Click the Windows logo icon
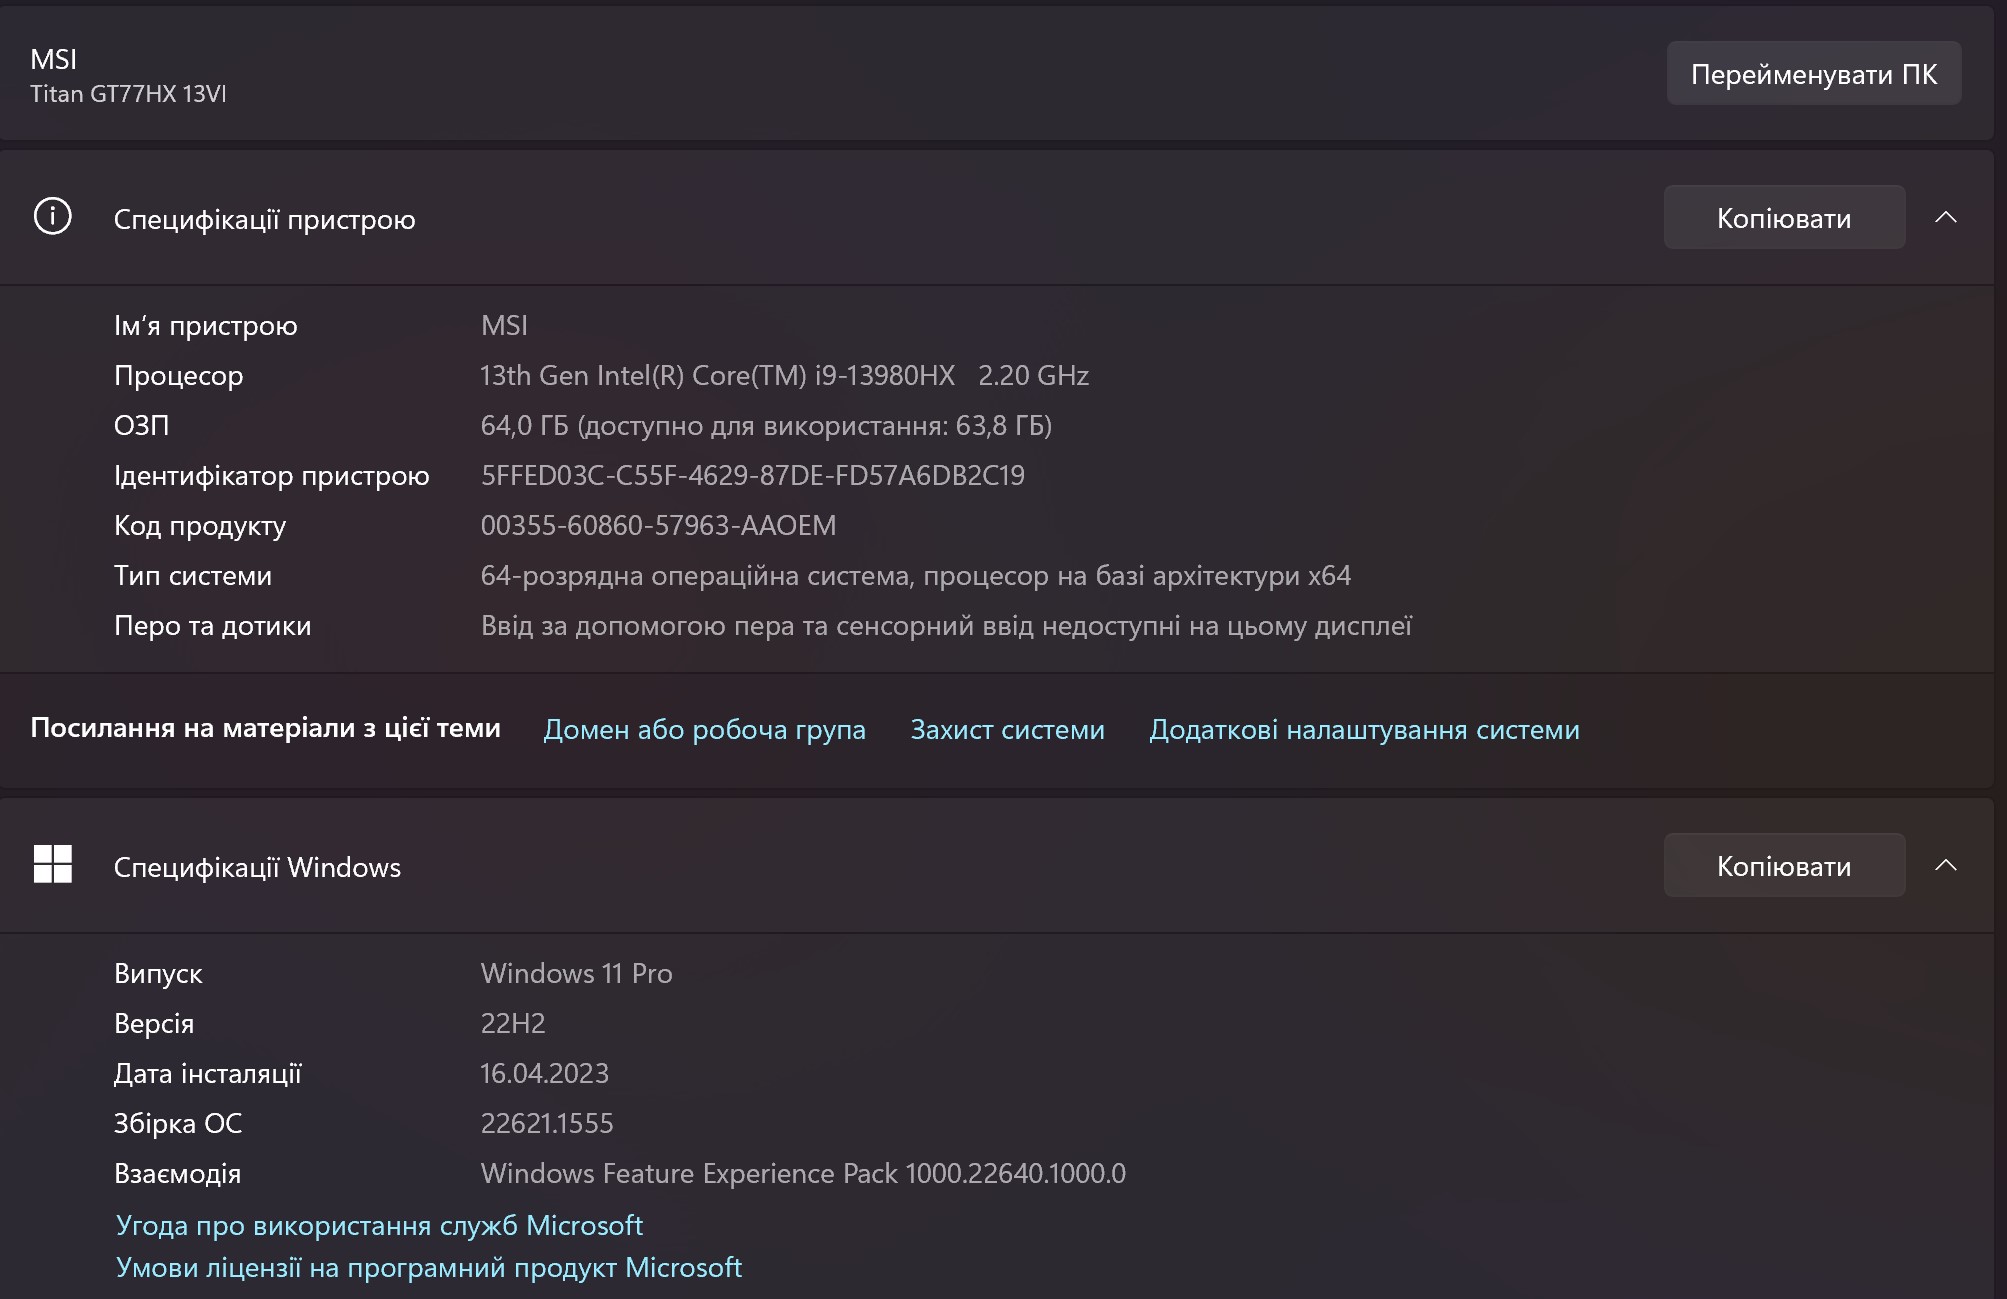This screenshot has width=2007, height=1299. pyautogui.click(x=52, y=864)
